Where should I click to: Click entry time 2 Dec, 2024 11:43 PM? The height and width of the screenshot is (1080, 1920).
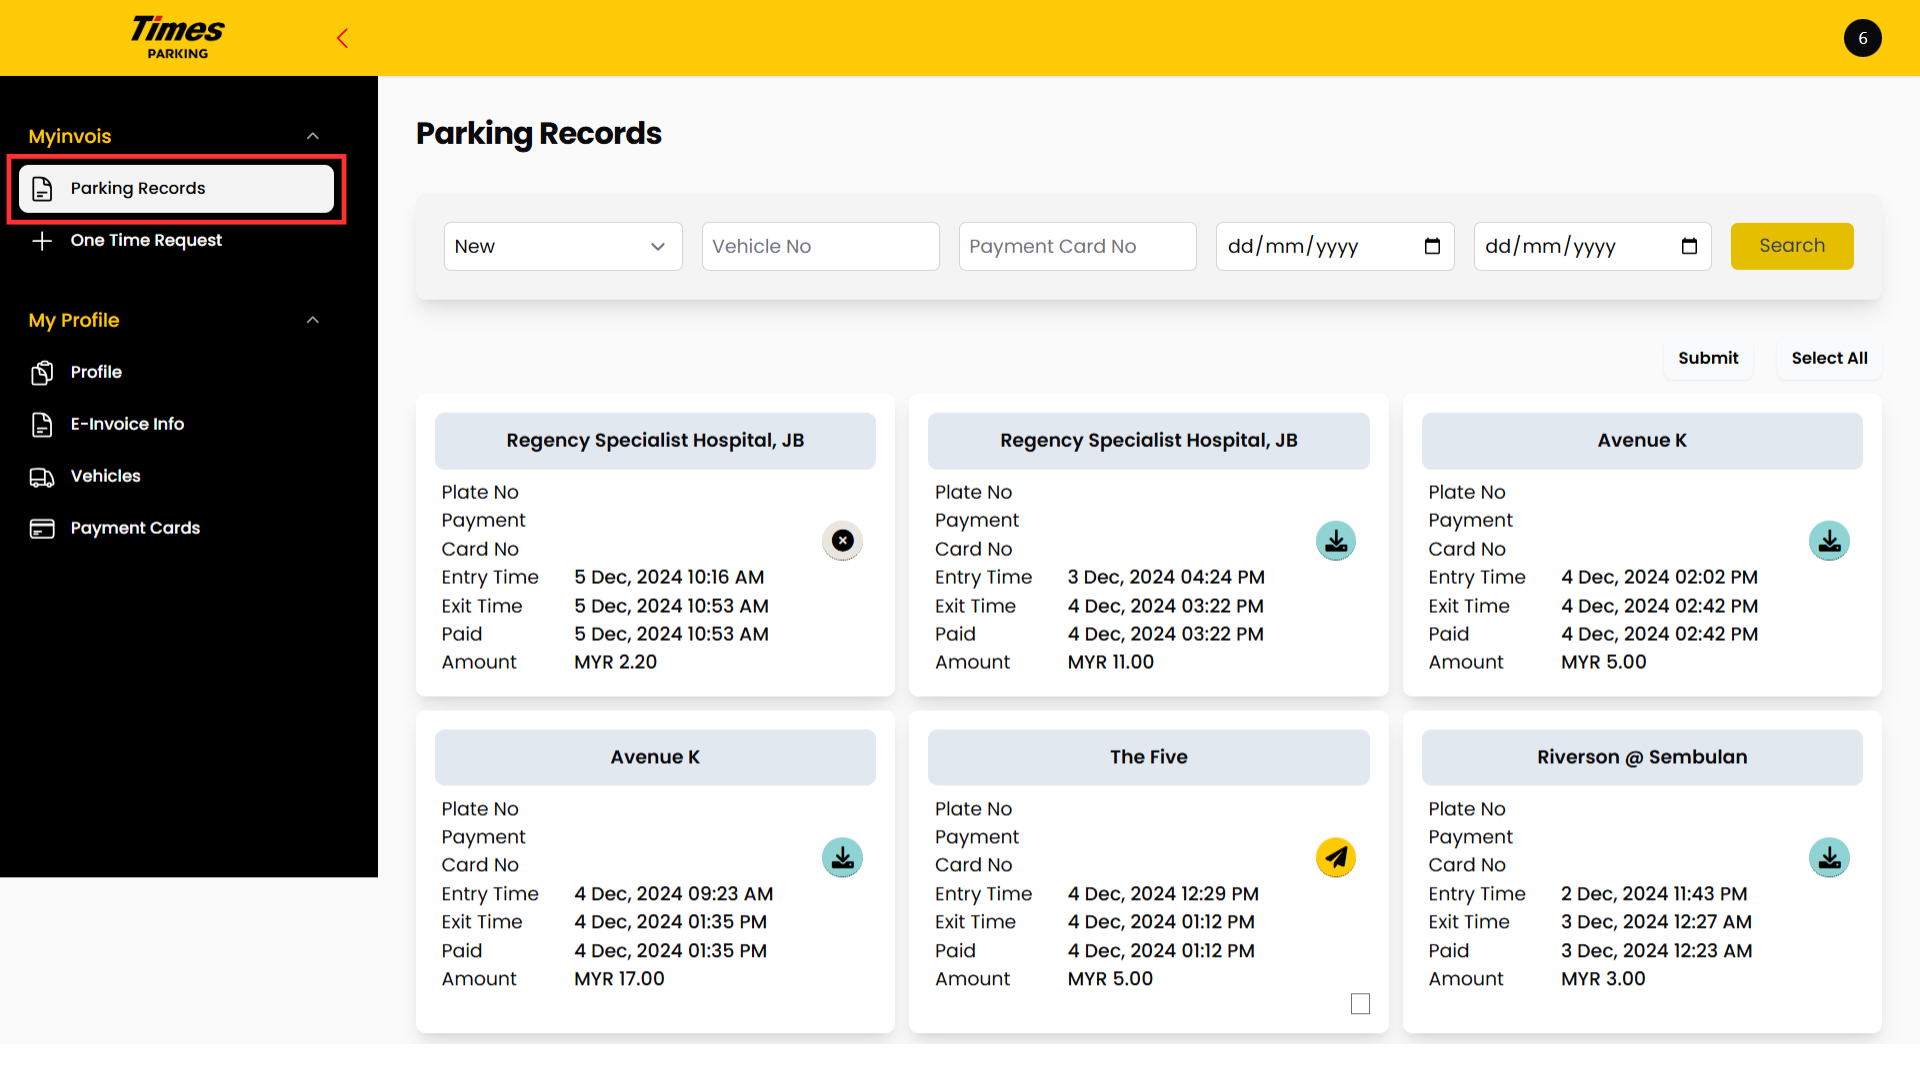(x=1654, y=894)
